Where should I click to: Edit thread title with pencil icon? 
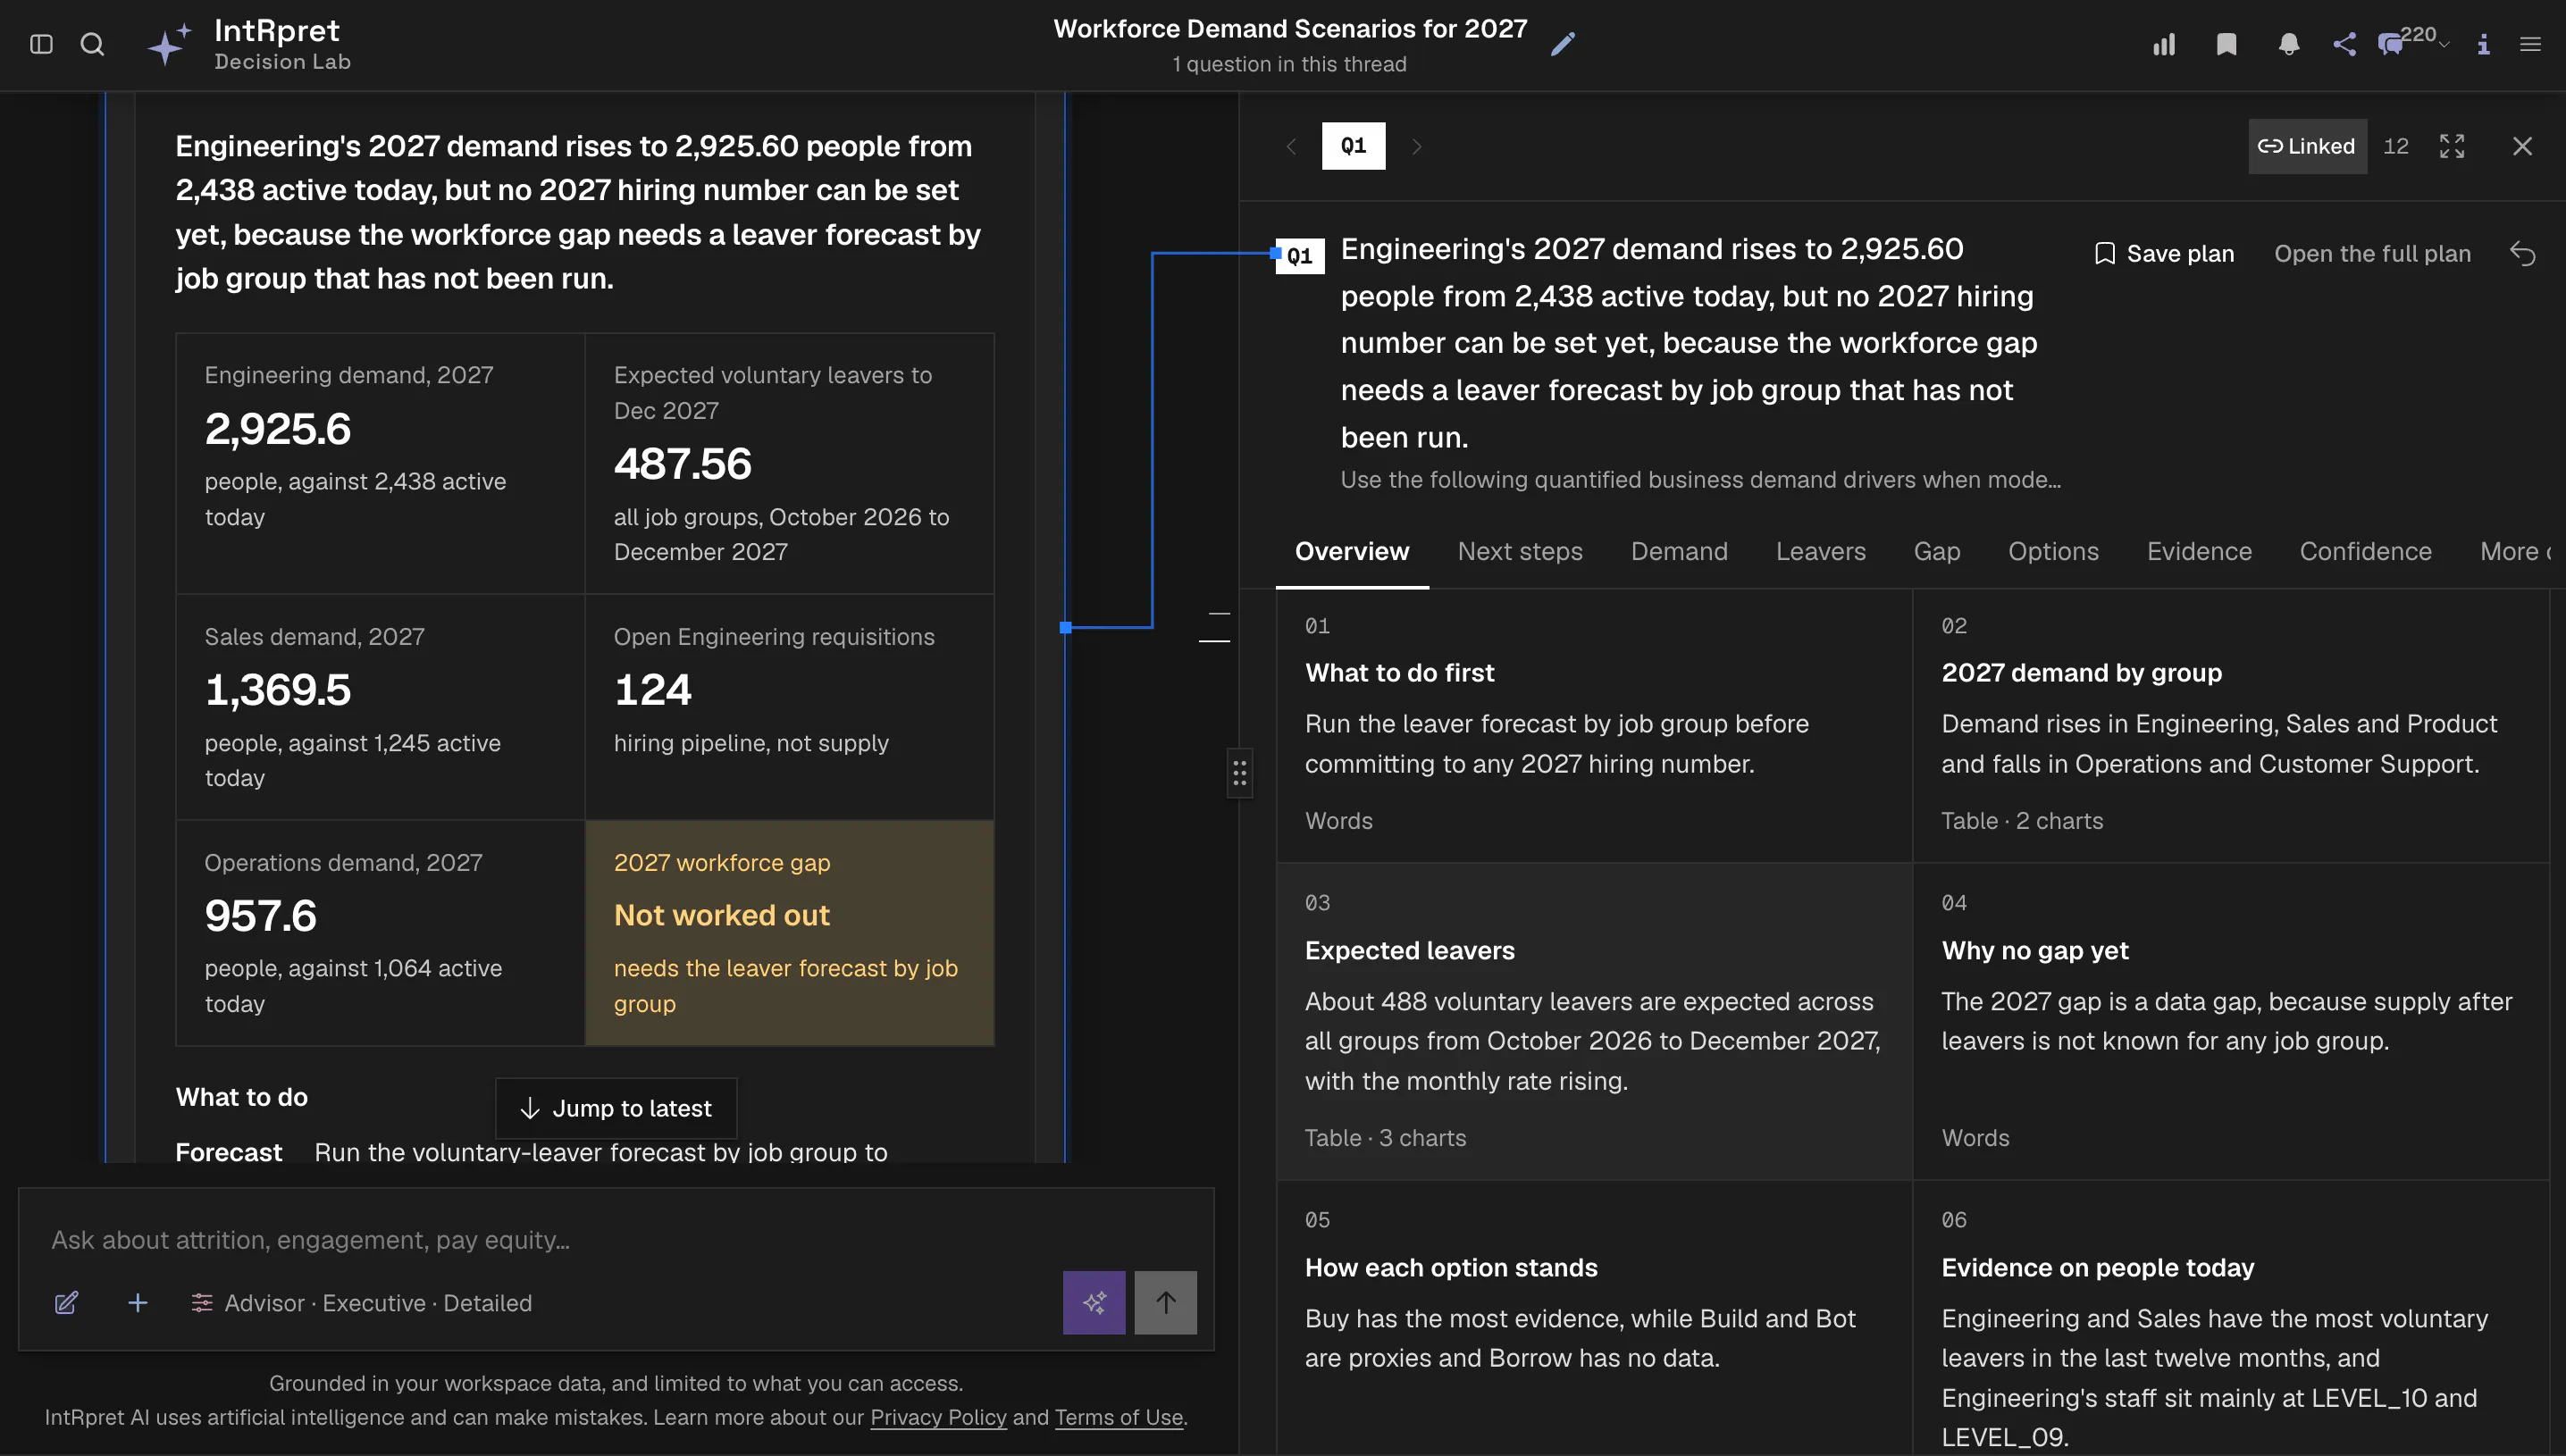pos(1562,44)
